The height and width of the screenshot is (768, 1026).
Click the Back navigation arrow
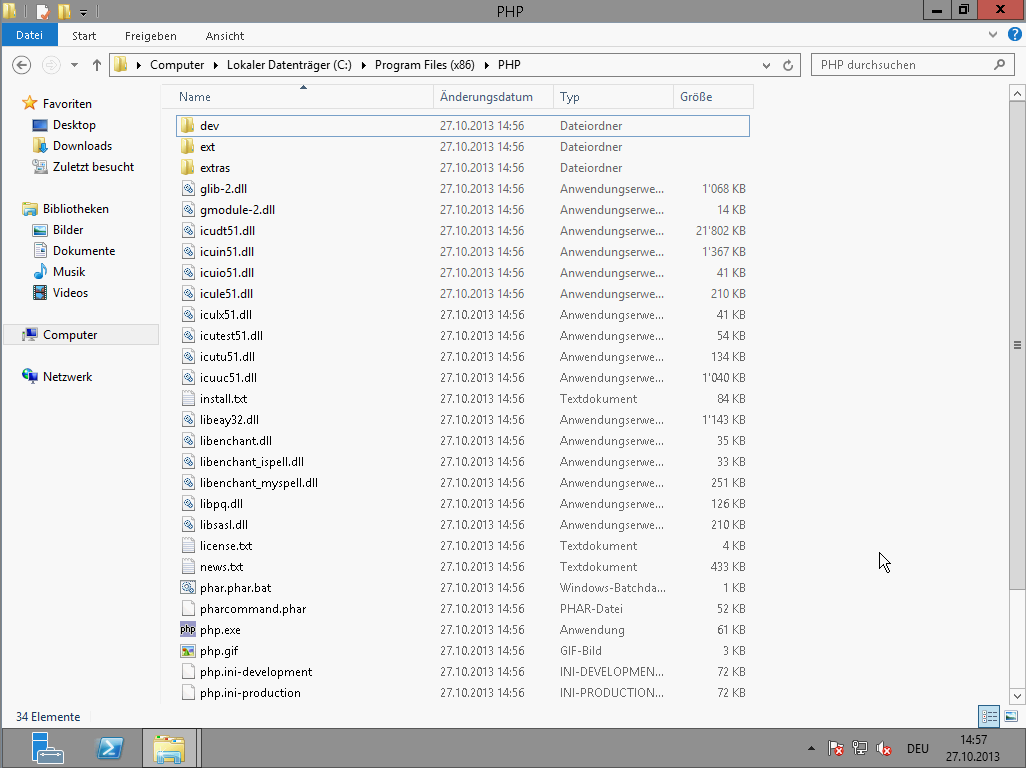(x=22, y=65)
